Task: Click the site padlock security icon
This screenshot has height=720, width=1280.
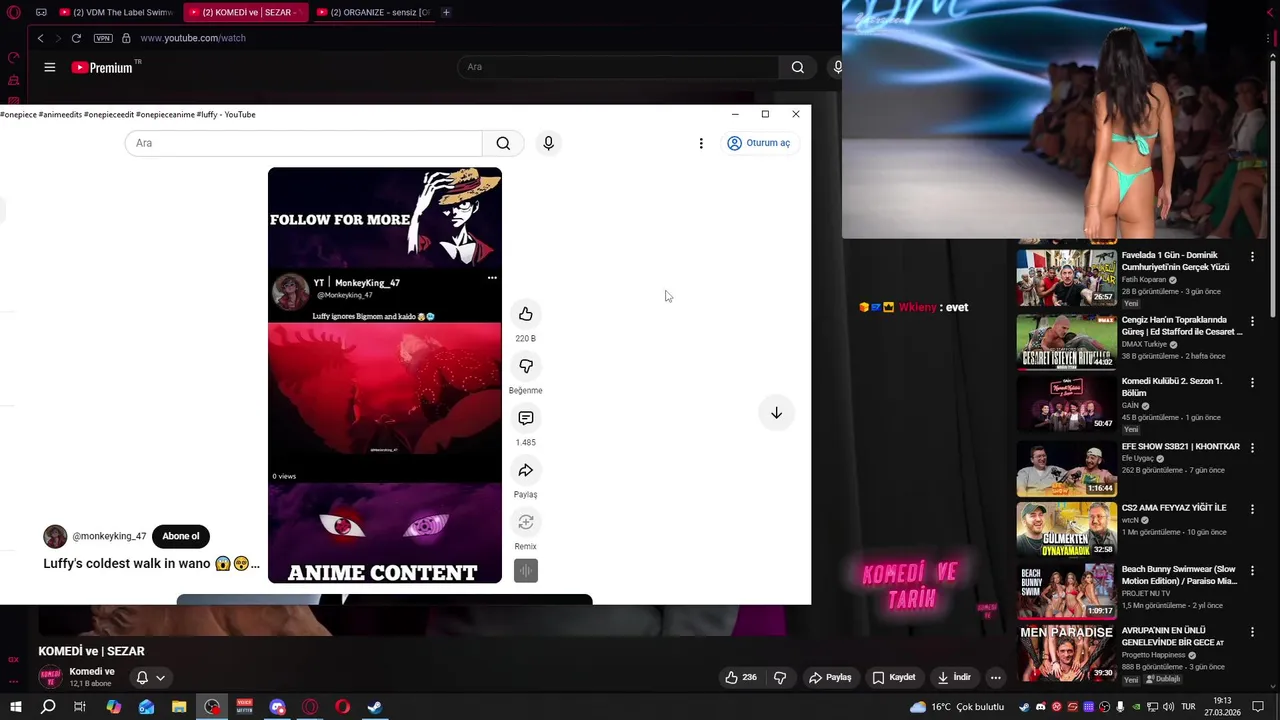Action: 126,38
